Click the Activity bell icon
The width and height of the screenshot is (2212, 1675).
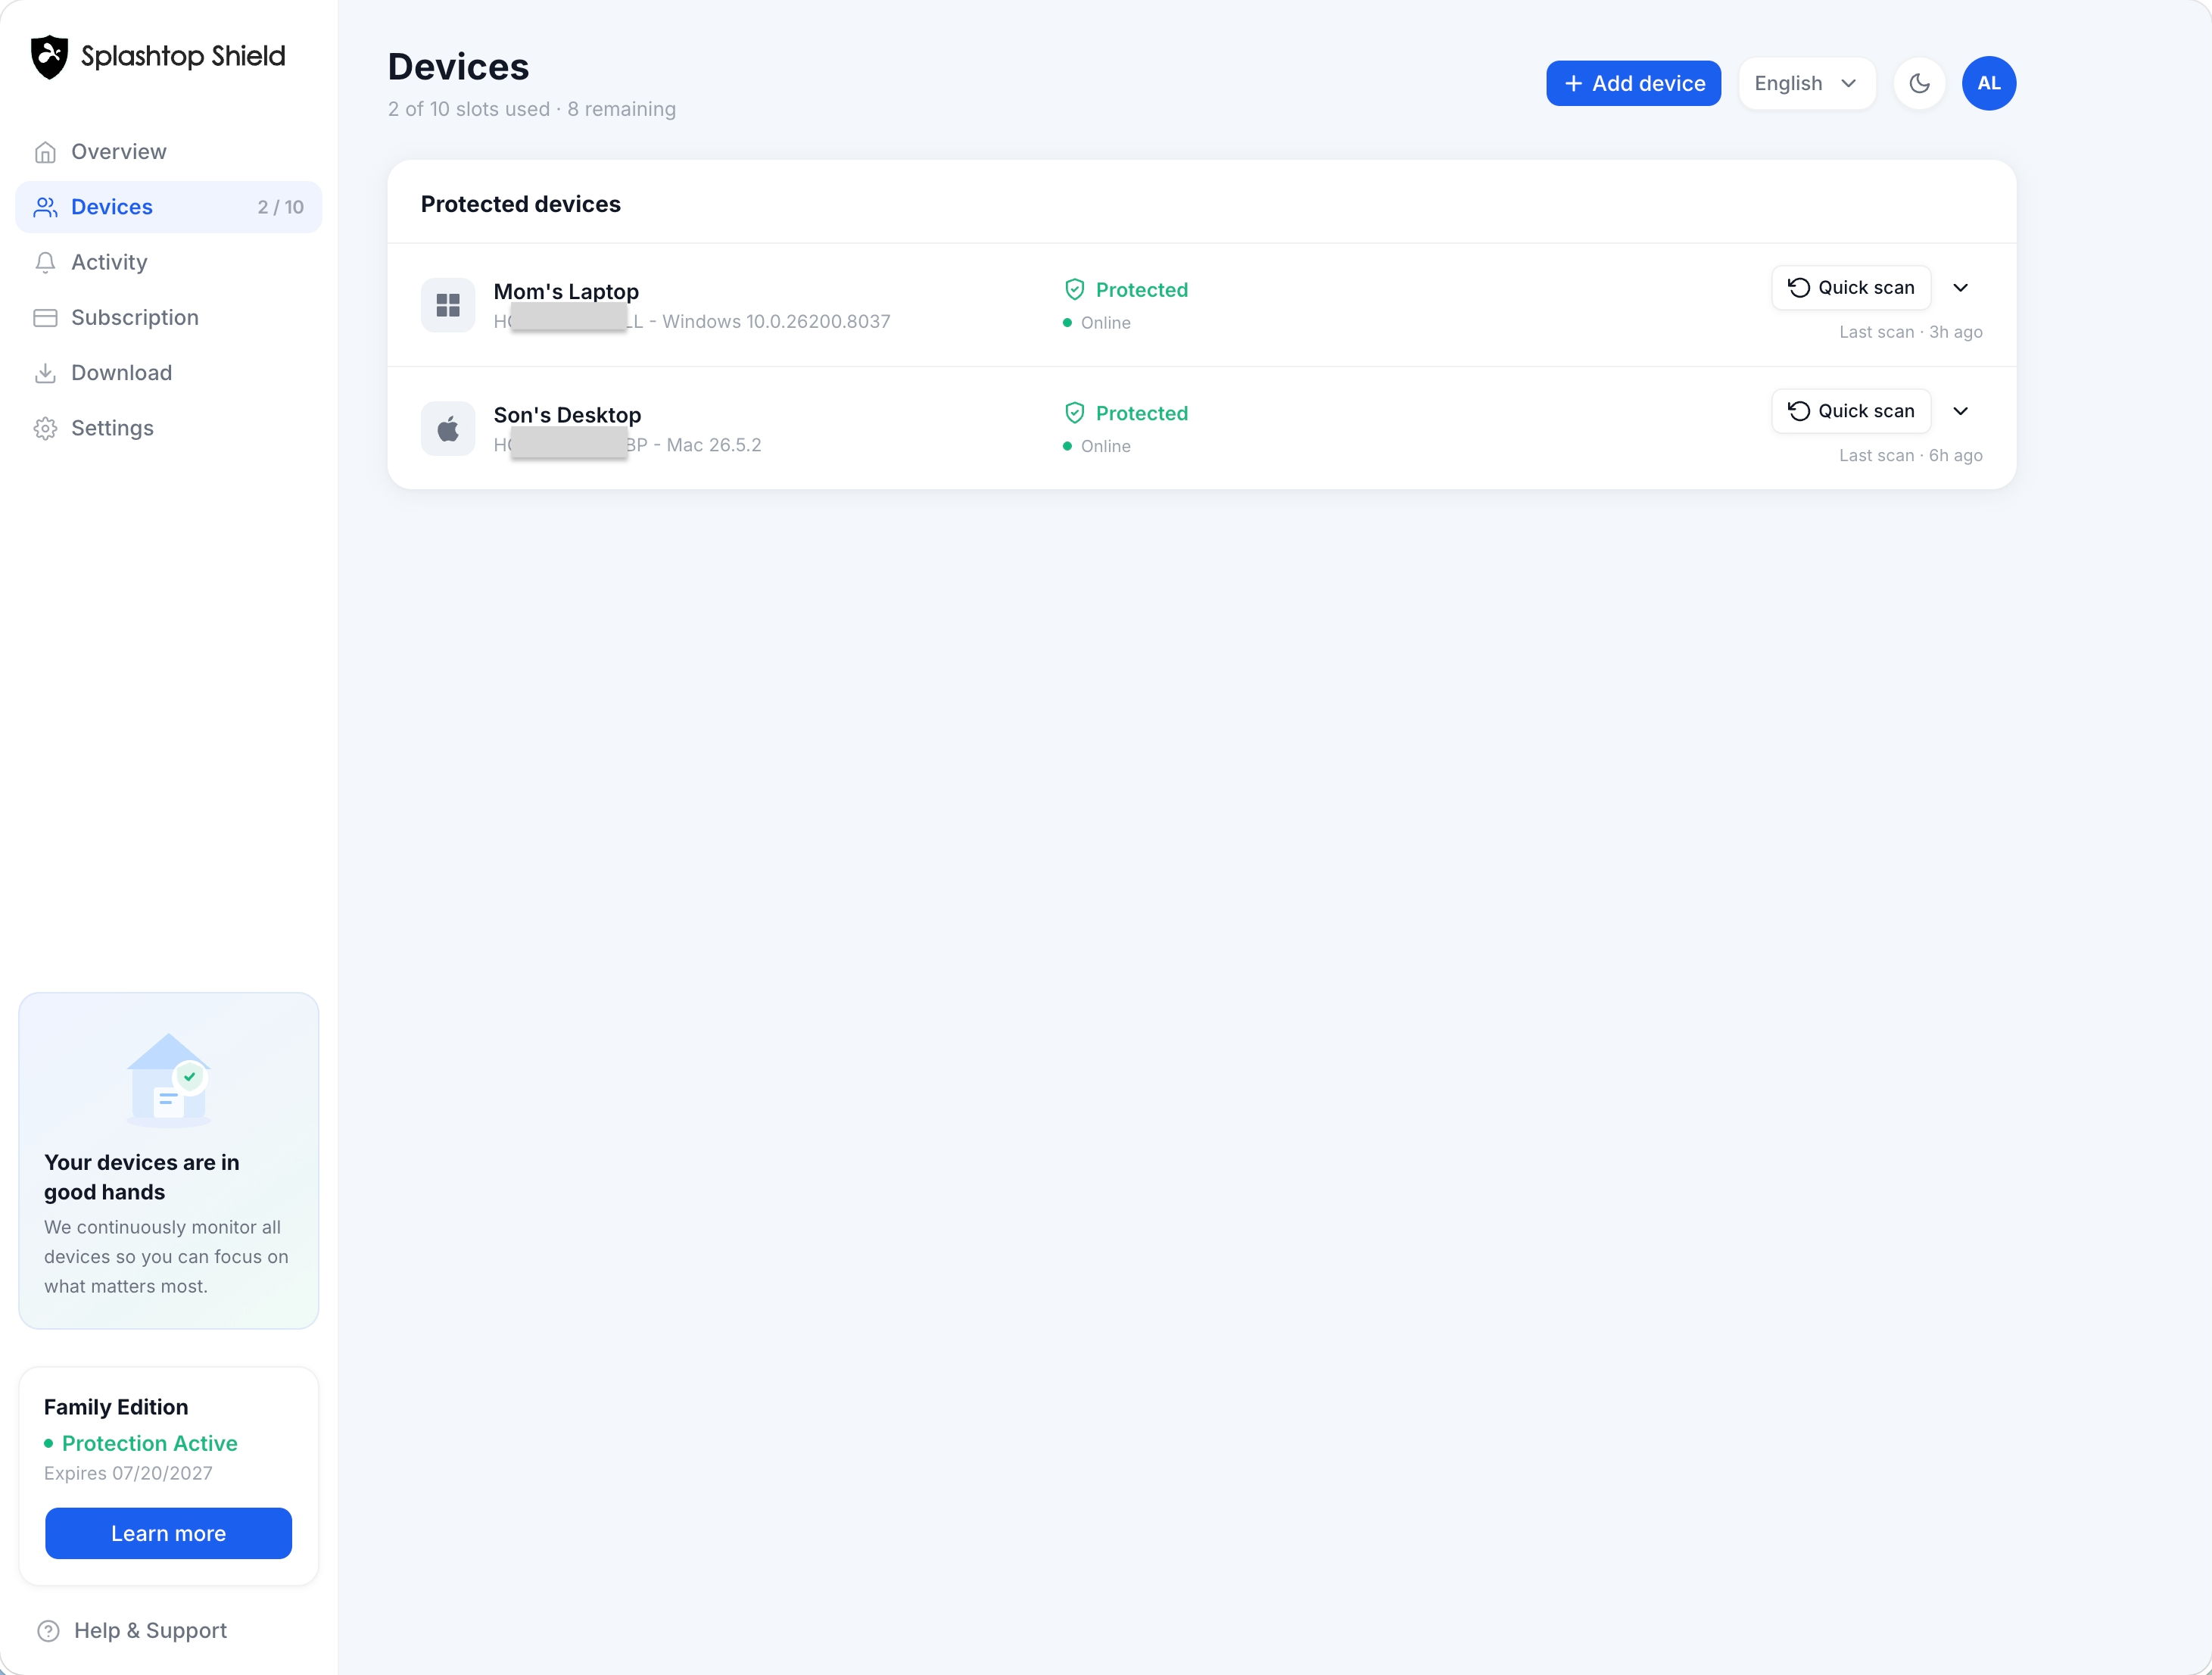tap(45, 262)
